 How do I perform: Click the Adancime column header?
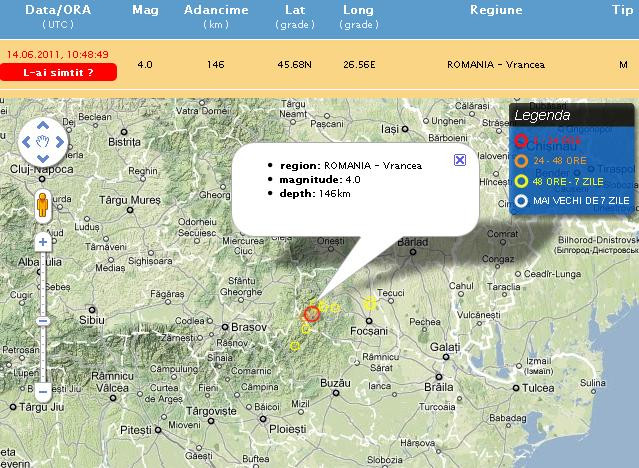(x=216, y=10)
